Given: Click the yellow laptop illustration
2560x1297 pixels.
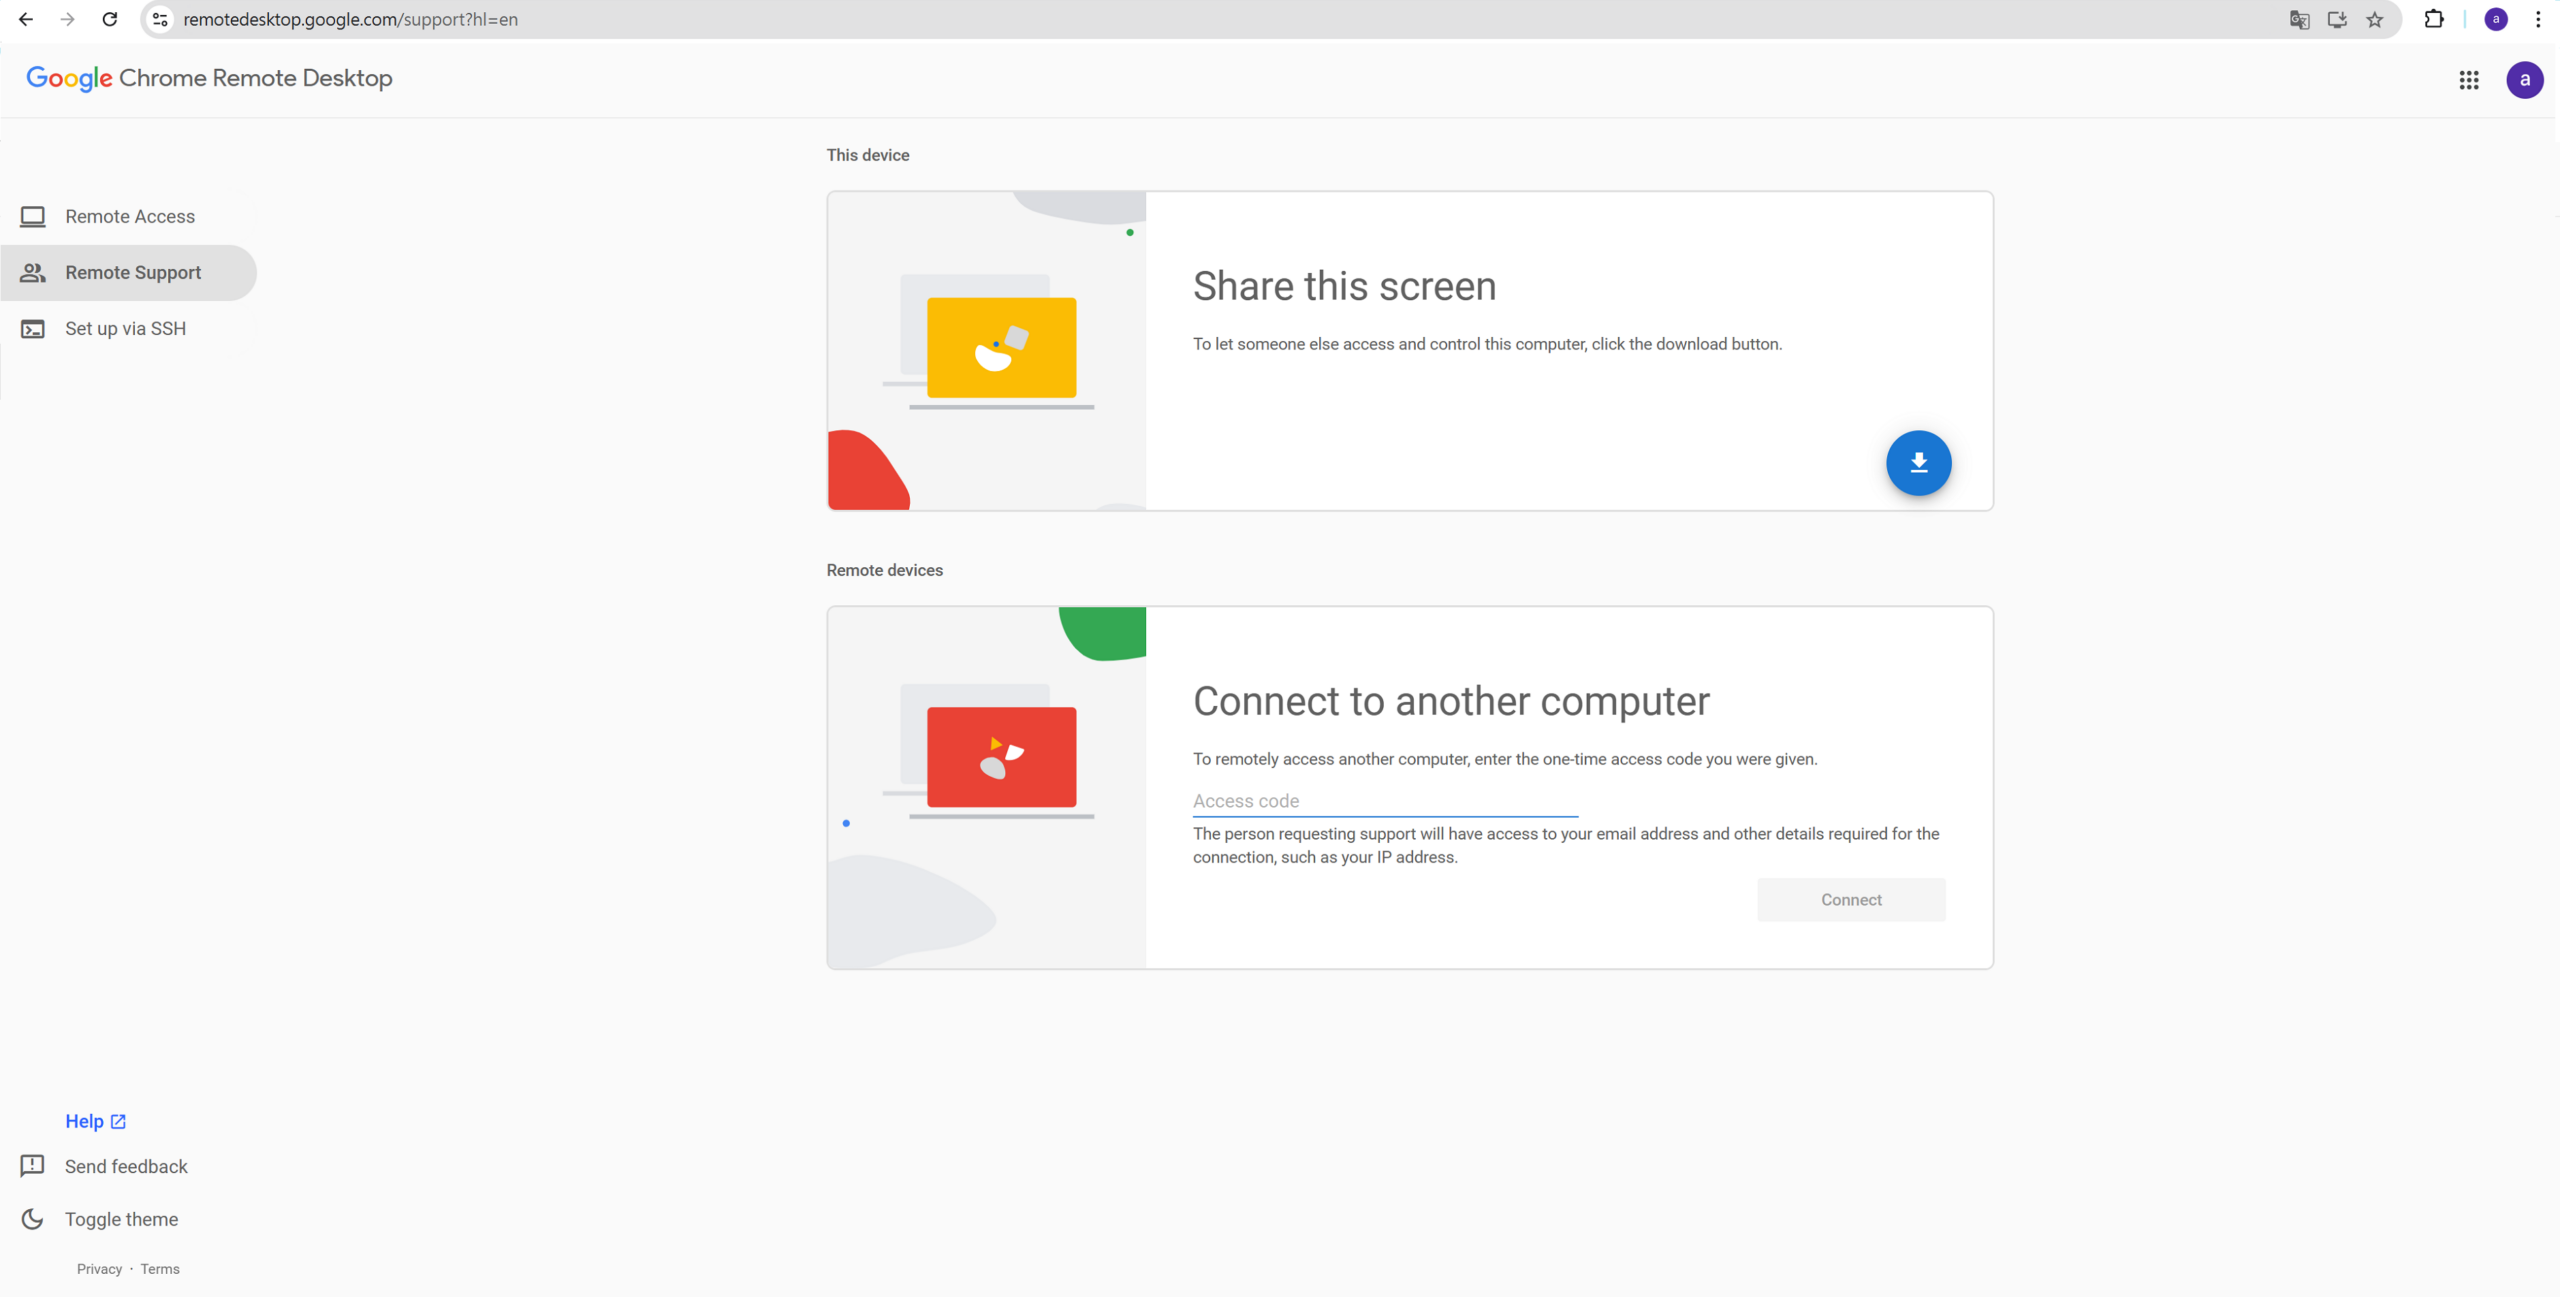Looking at the screenshot, I should tap(1001, 347).
